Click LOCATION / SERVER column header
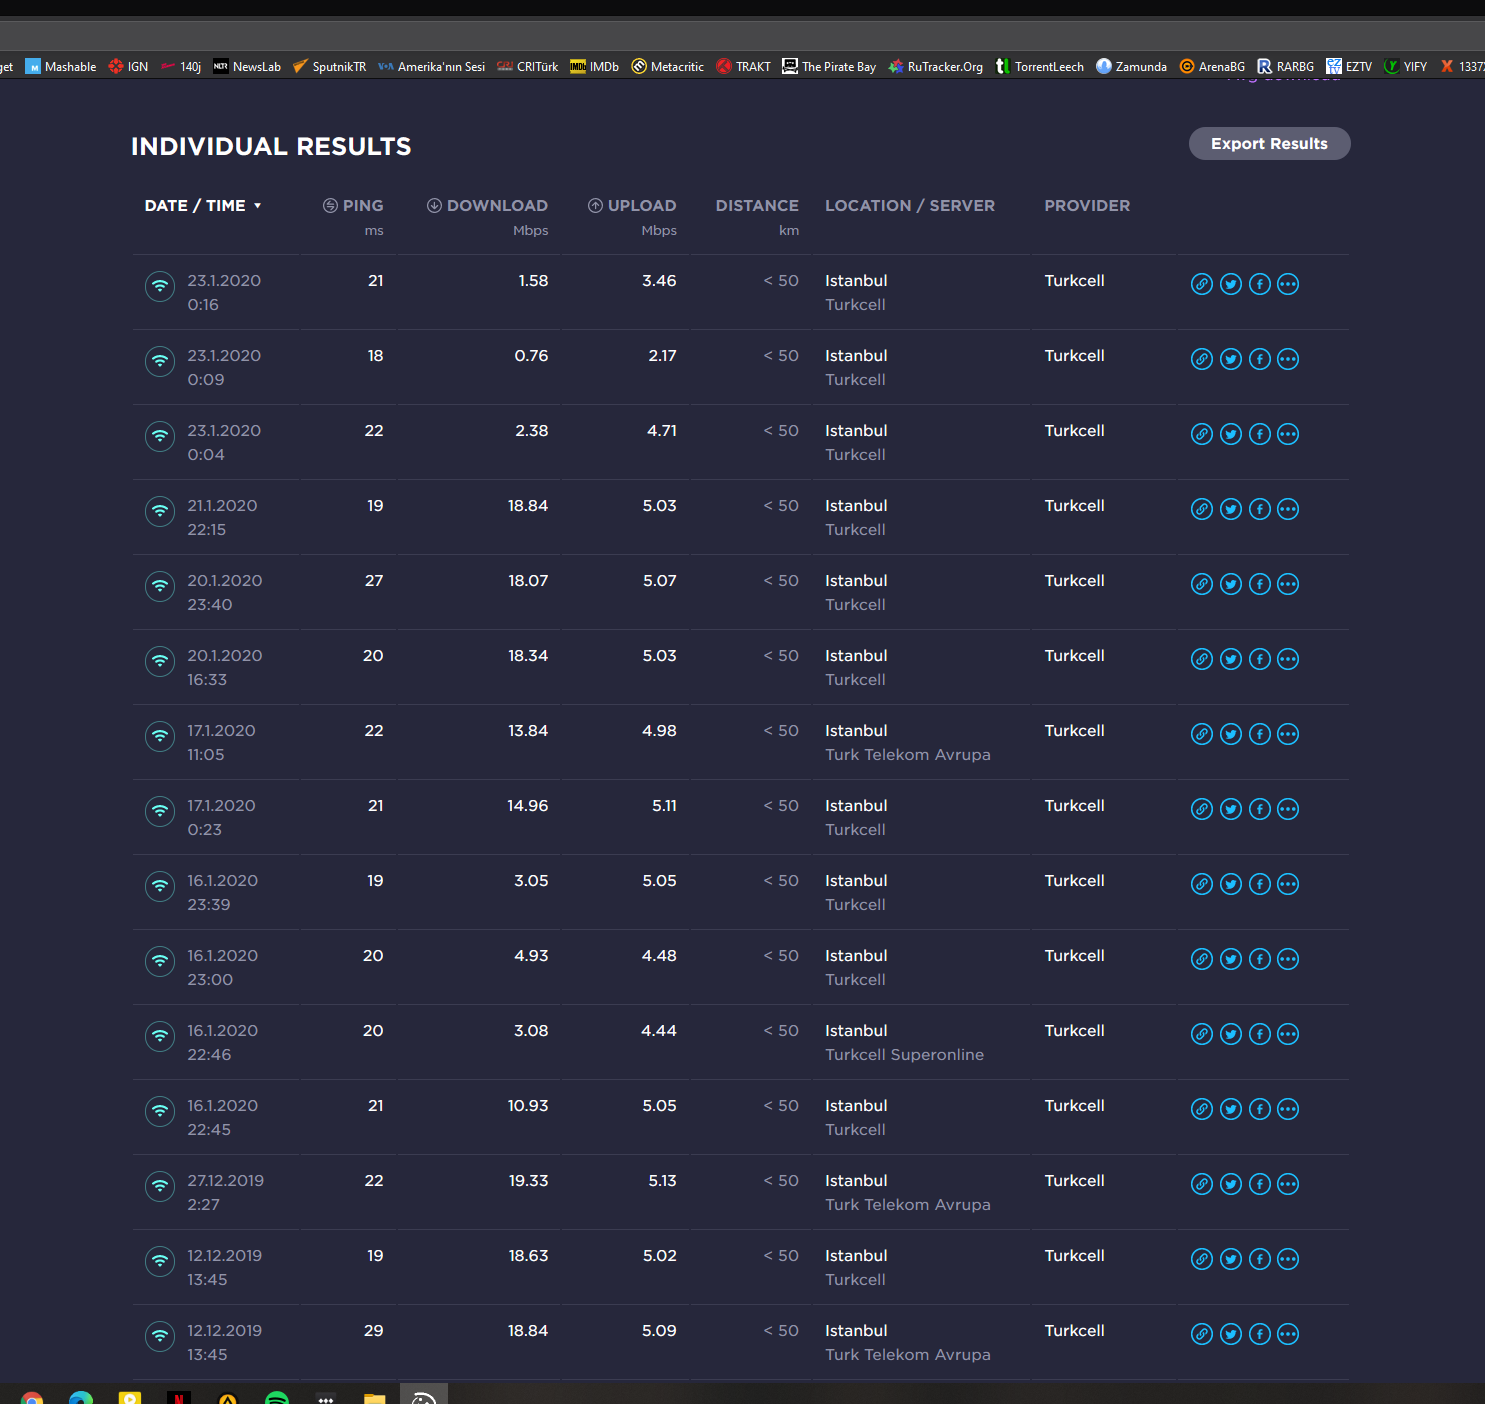 (x=910, y=205)
